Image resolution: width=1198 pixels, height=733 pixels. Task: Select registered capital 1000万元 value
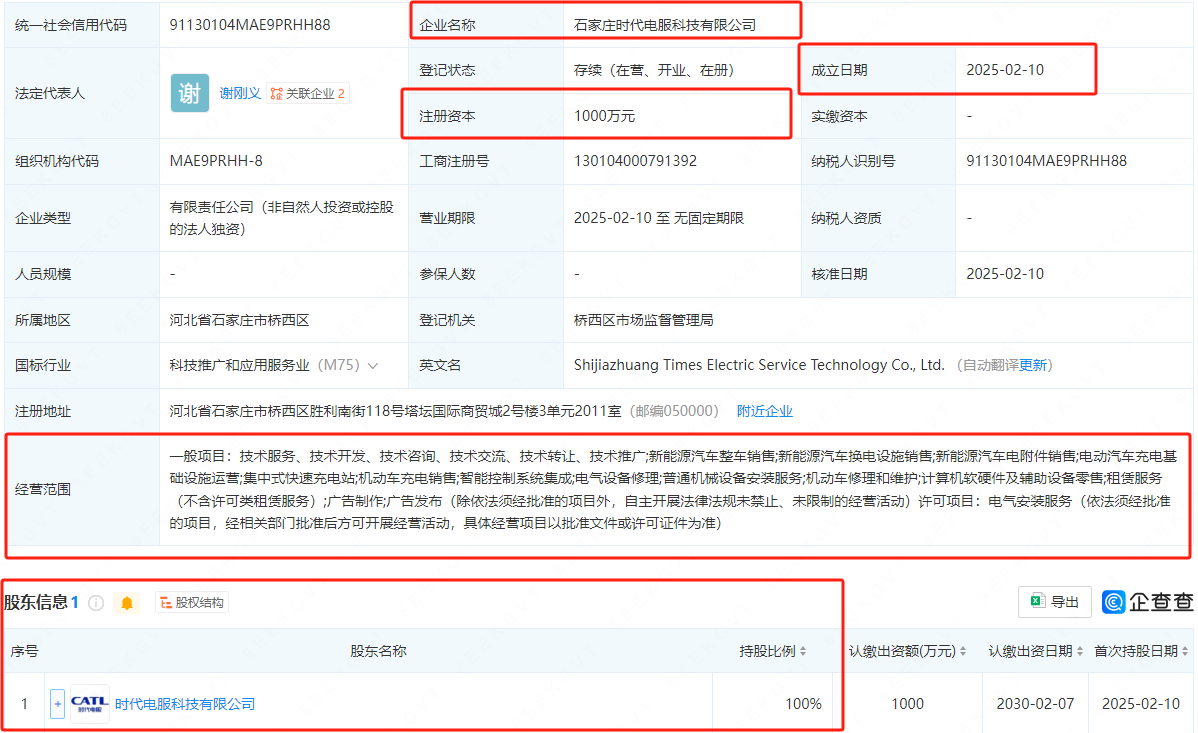coord(604,116)
